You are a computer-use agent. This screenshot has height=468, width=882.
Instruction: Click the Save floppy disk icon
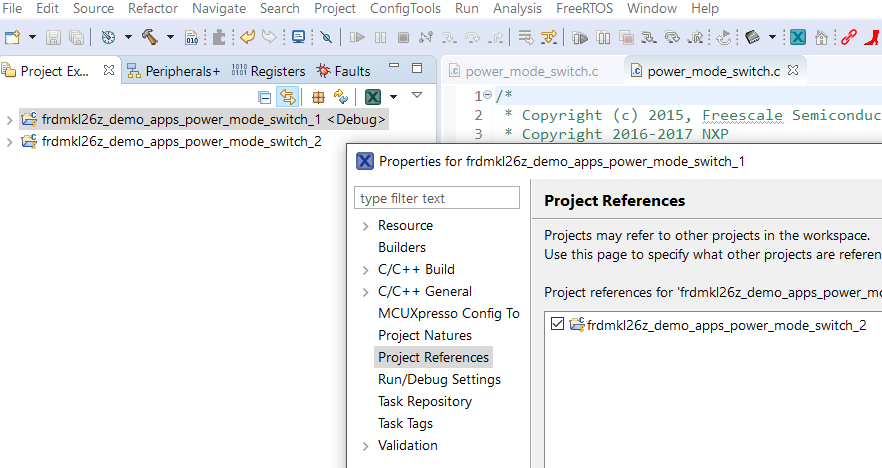[53, 38]
